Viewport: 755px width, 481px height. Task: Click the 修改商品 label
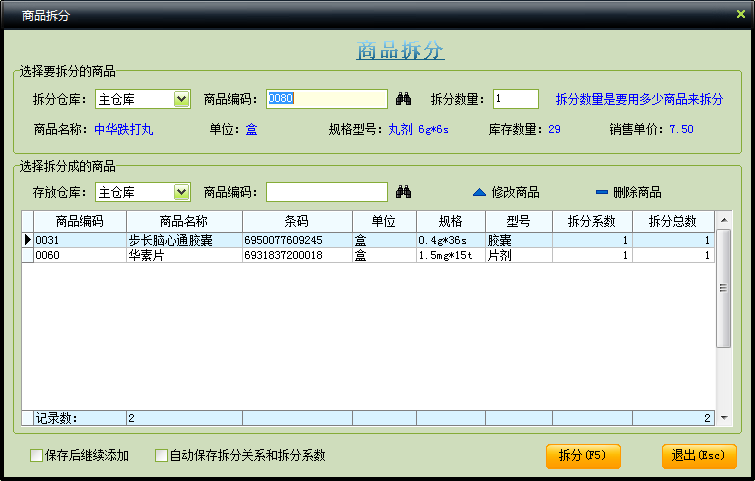click(515, 193)
